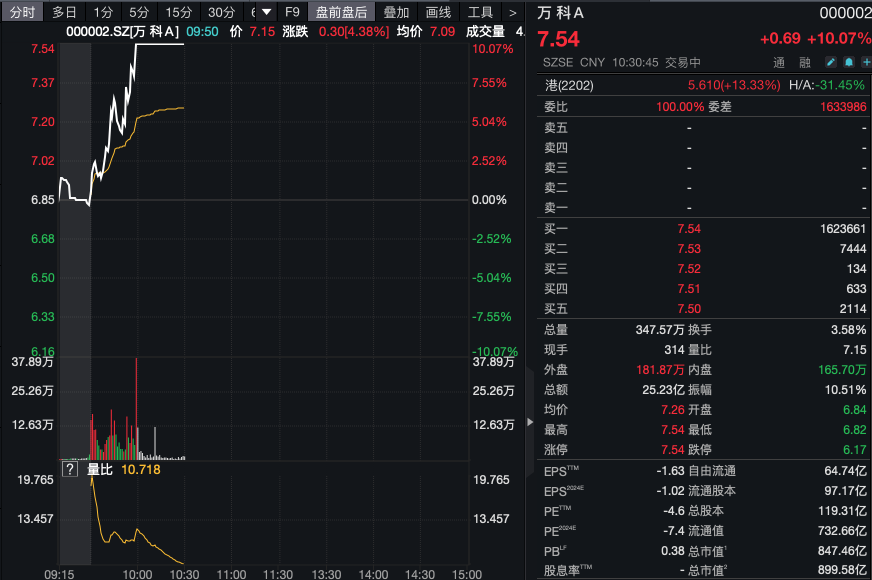
Task: Open the F9 toolbar item
Action: click(292, 12)
